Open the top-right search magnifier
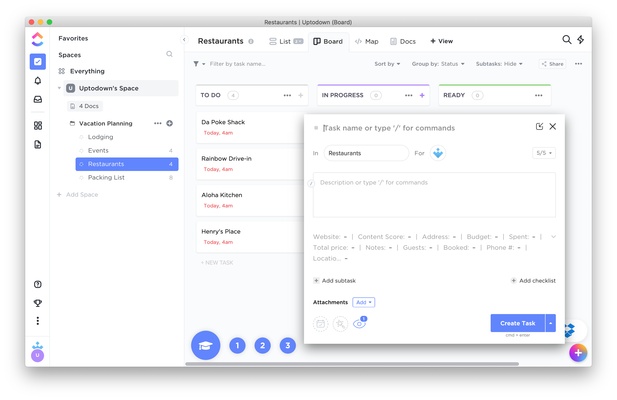617x400 pixels. (567, 39)
